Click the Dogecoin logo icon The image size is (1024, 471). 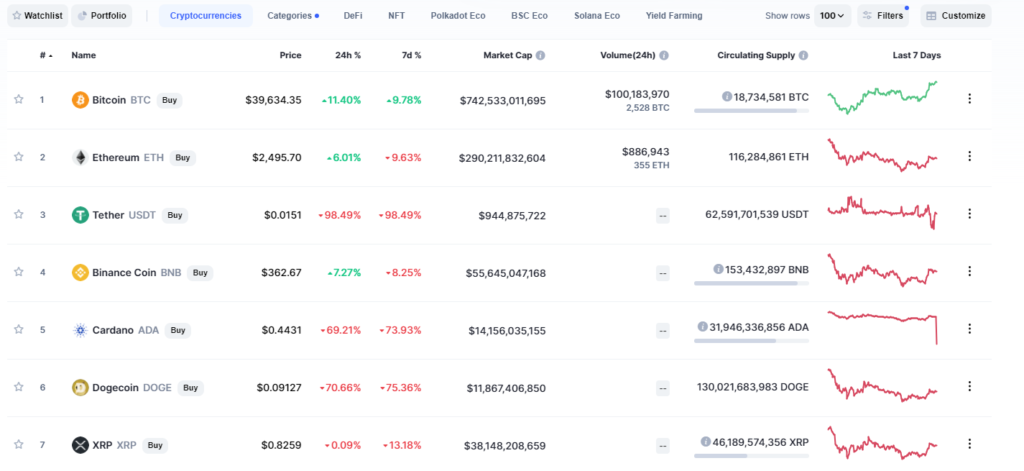click(80, 387)
